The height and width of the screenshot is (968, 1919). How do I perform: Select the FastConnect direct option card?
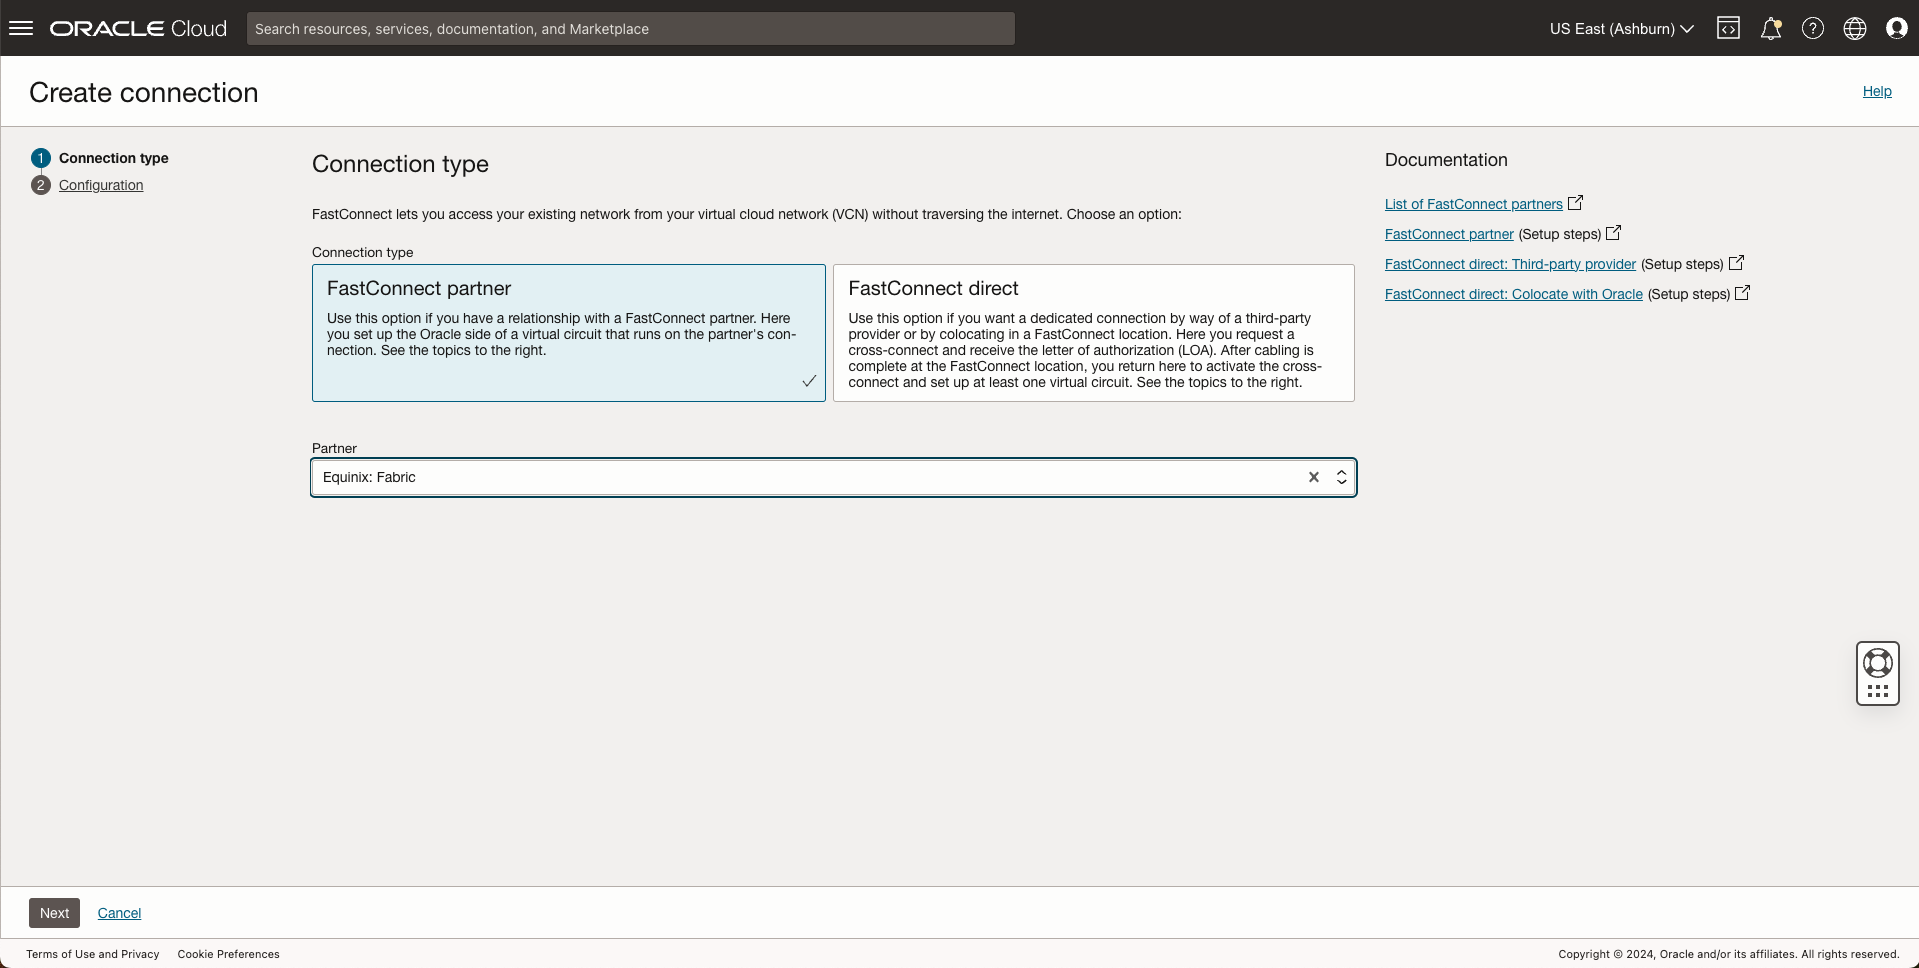(1093, 332)
